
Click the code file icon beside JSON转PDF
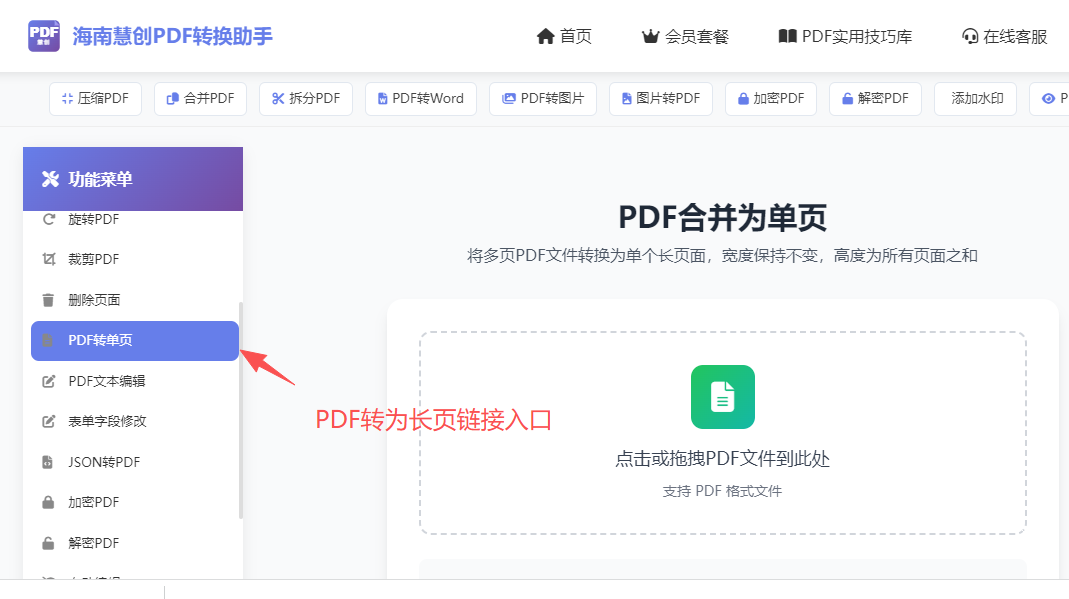(48, 462)
